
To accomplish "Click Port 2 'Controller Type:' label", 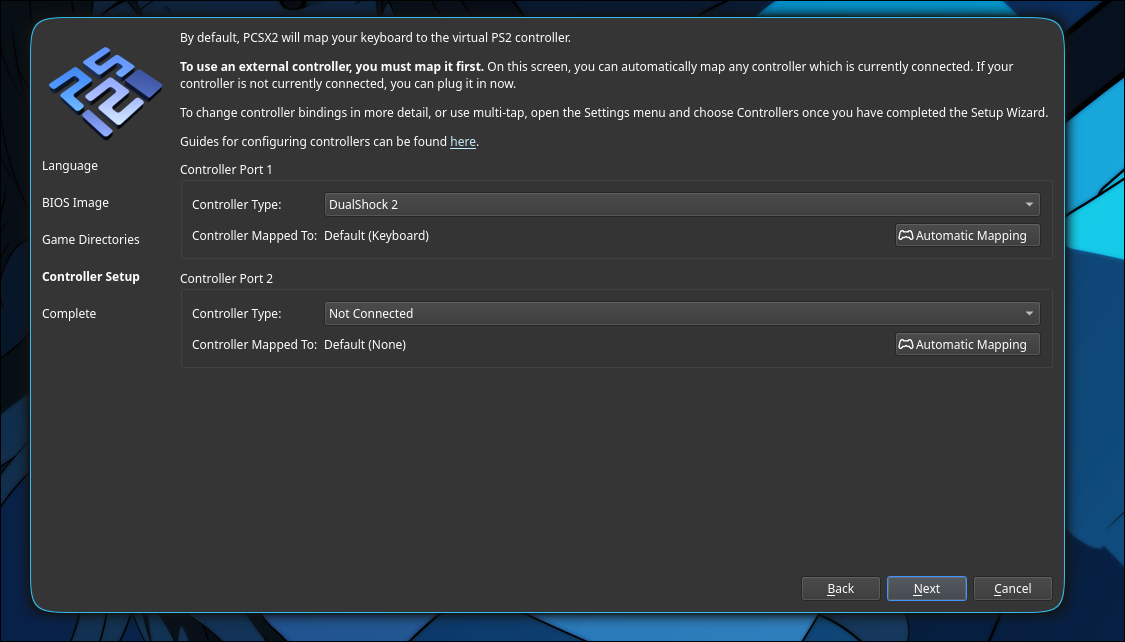I will point(237,313).
